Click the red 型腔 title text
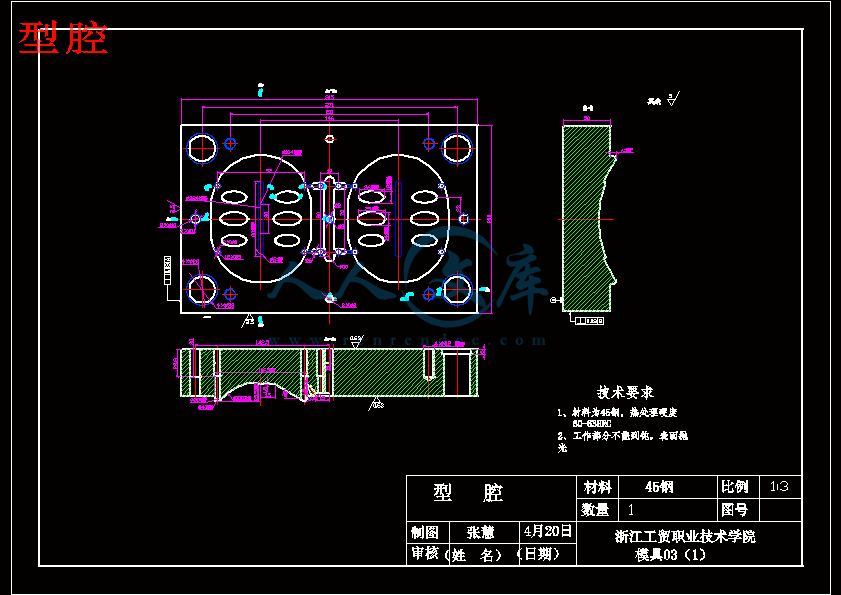The width and height of the screenshot is (841, 595). [62, 39]
